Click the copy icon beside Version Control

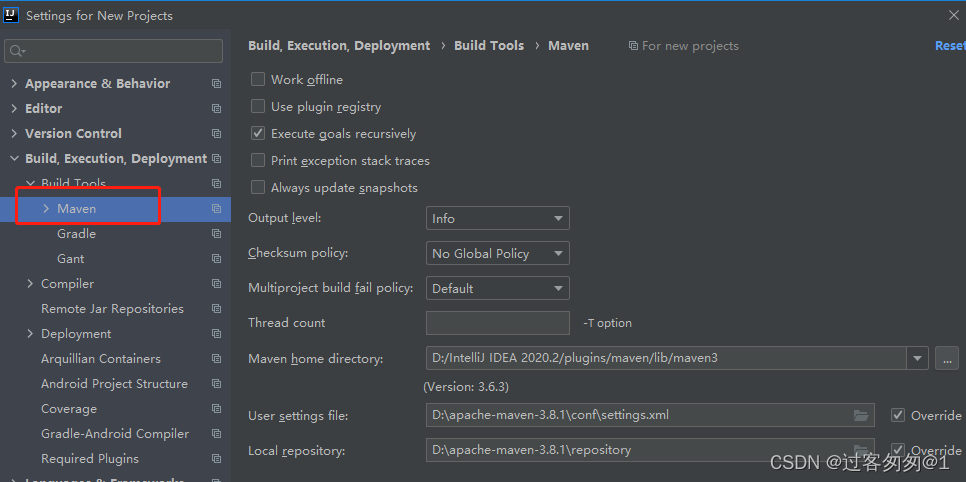(x=216, y=134)
